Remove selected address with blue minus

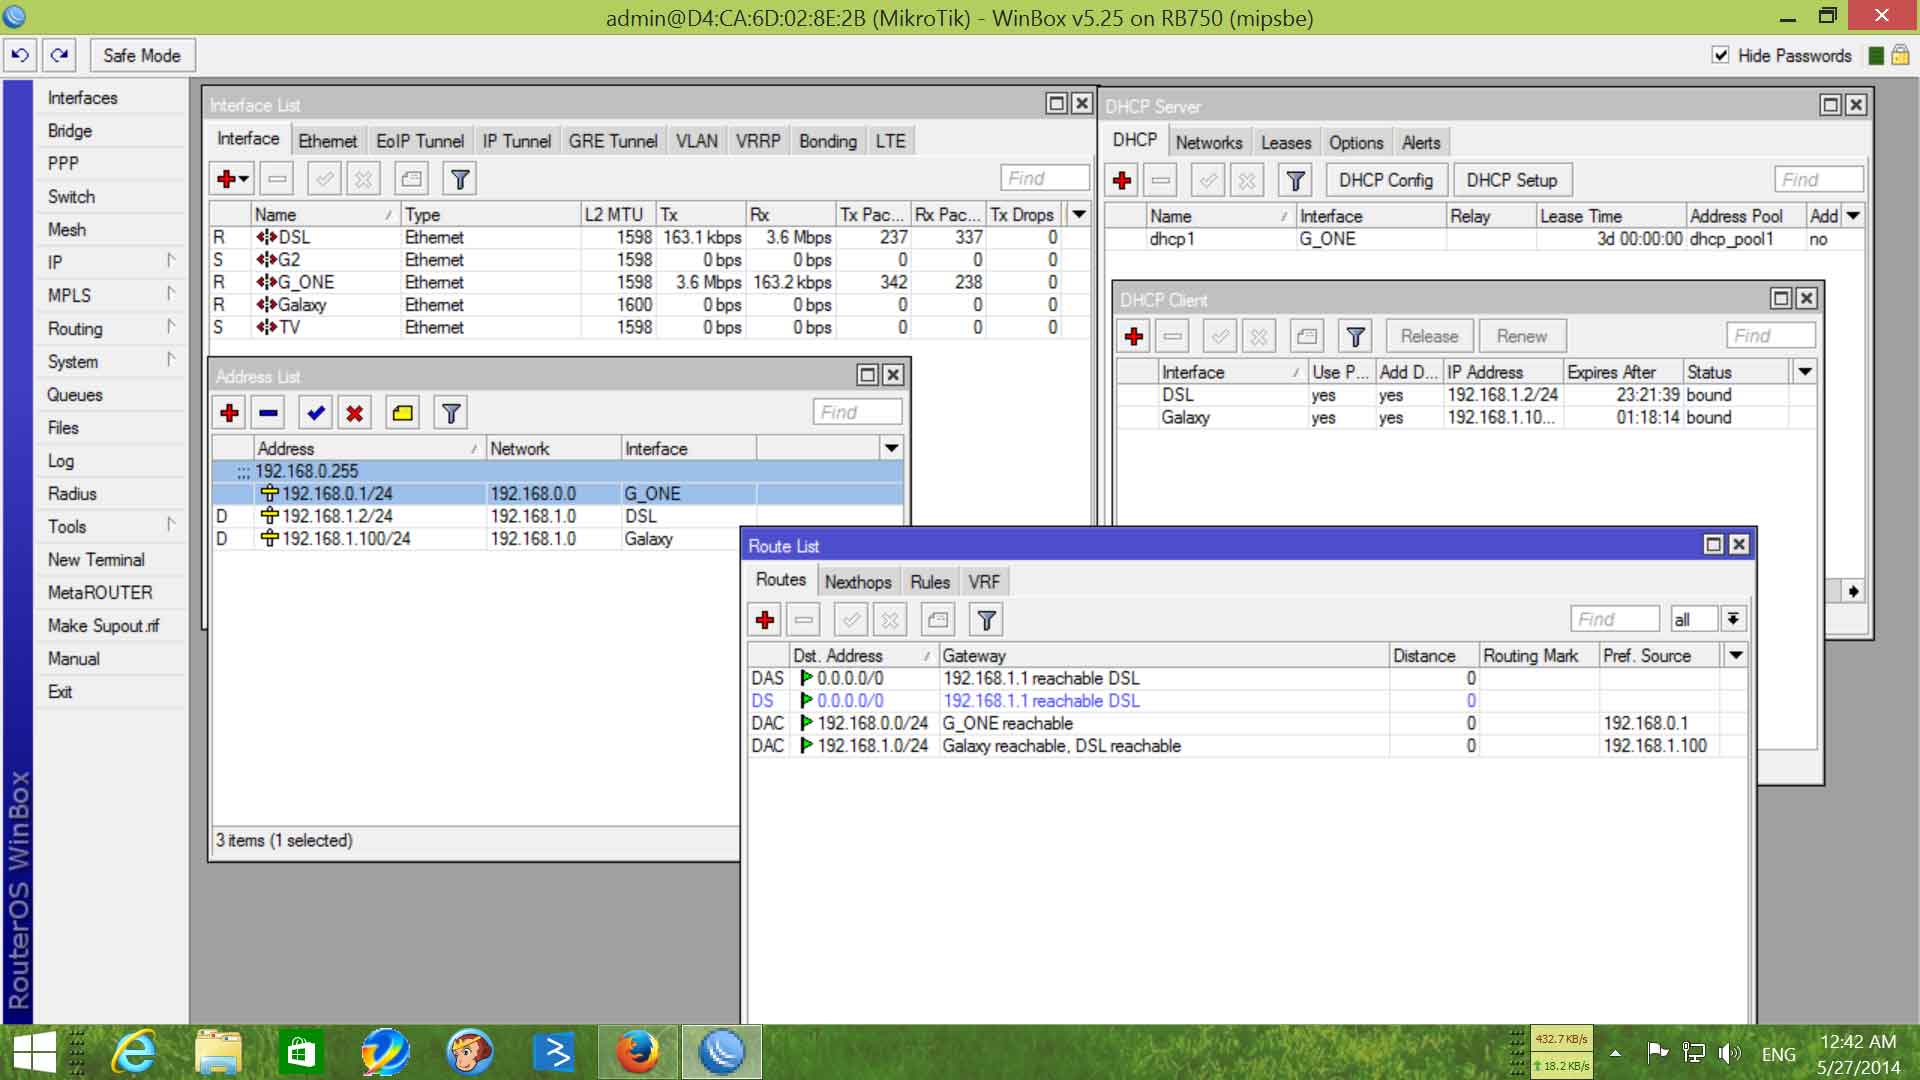click(x=268, y=413)
